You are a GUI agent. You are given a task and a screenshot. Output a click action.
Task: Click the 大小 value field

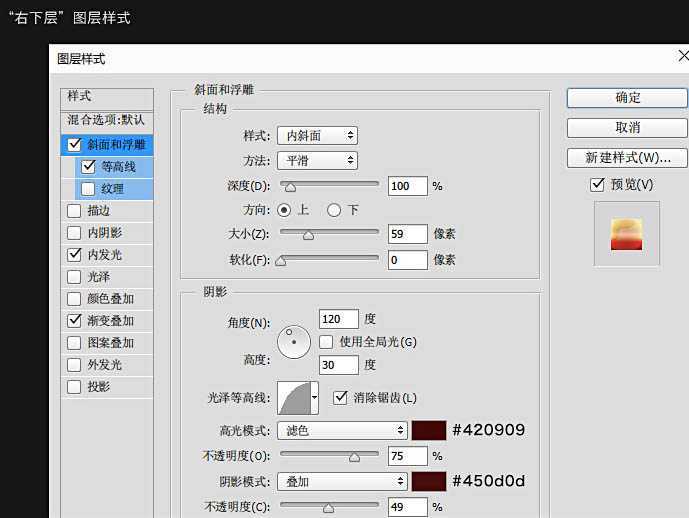click(408, 234)
